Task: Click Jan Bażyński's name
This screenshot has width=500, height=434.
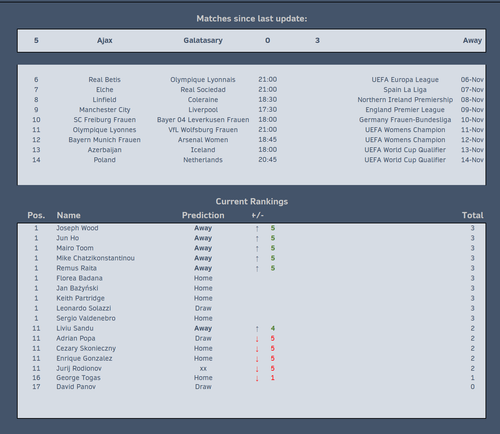Action: (x=77, y=288)
